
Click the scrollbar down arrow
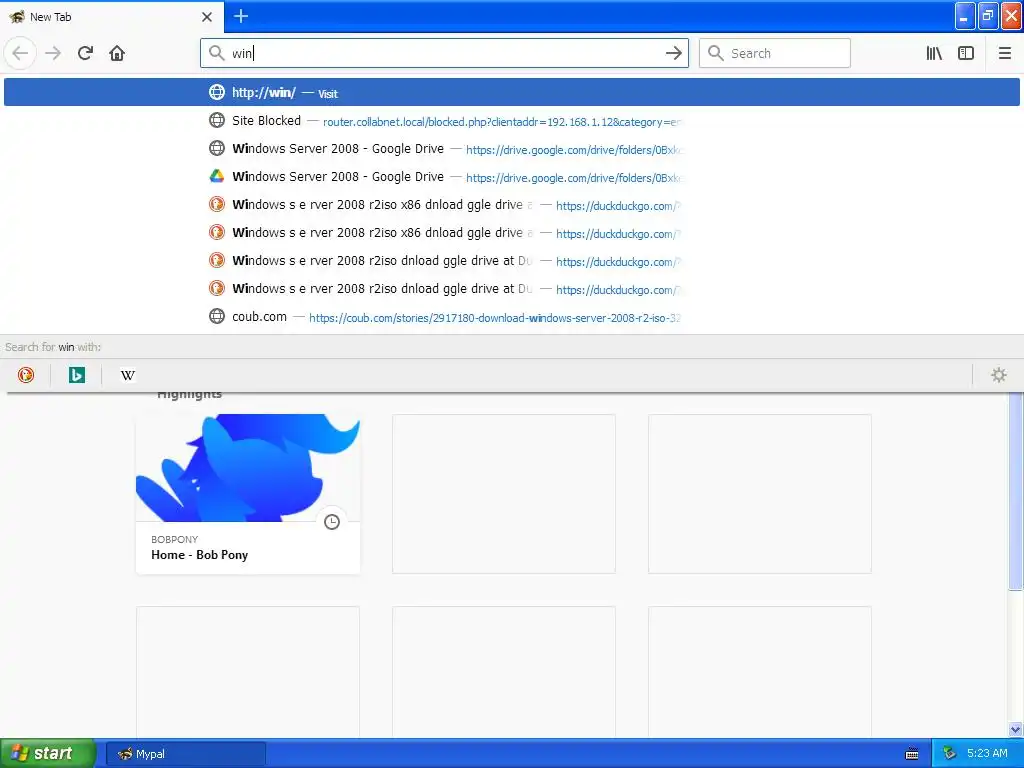click(1016, 729)
